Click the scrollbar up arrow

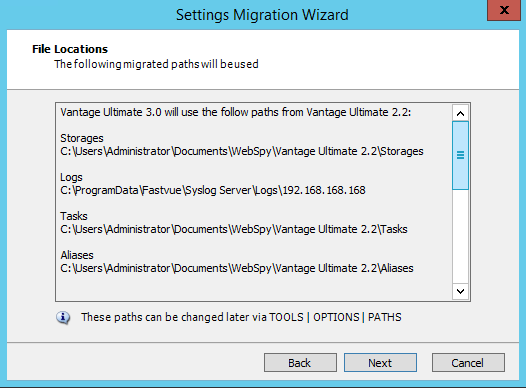click(x=460, y=113)
